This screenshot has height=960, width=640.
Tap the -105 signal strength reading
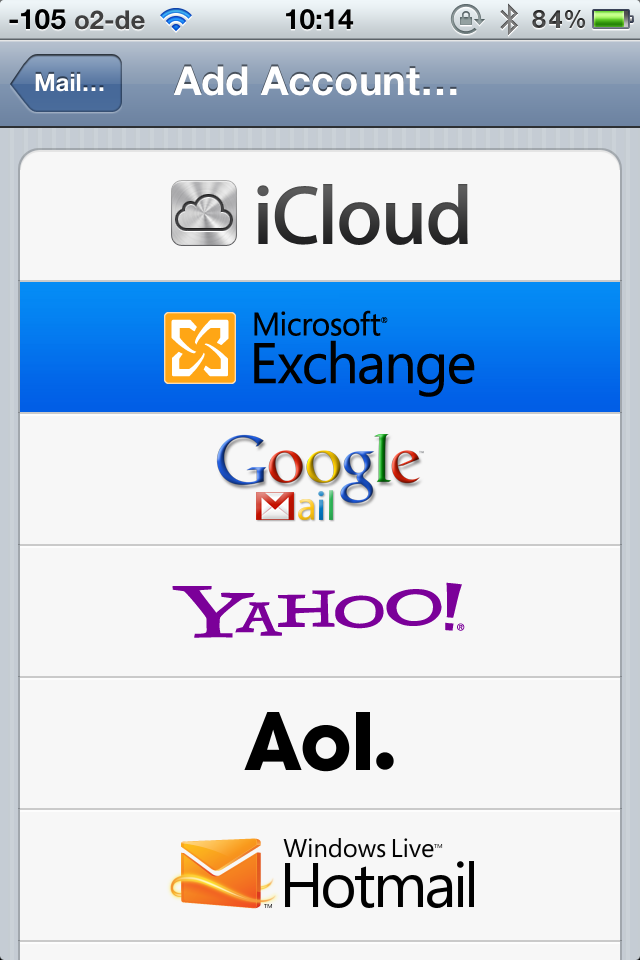coord(37,20)
